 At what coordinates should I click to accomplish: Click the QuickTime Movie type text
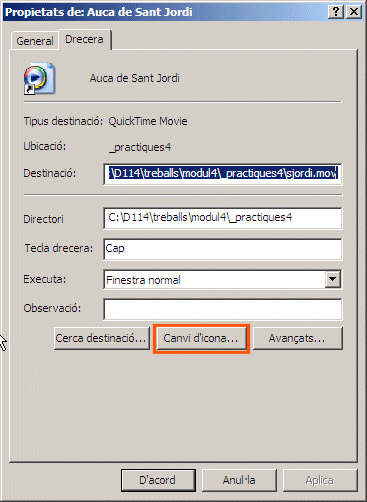(148, 121)
